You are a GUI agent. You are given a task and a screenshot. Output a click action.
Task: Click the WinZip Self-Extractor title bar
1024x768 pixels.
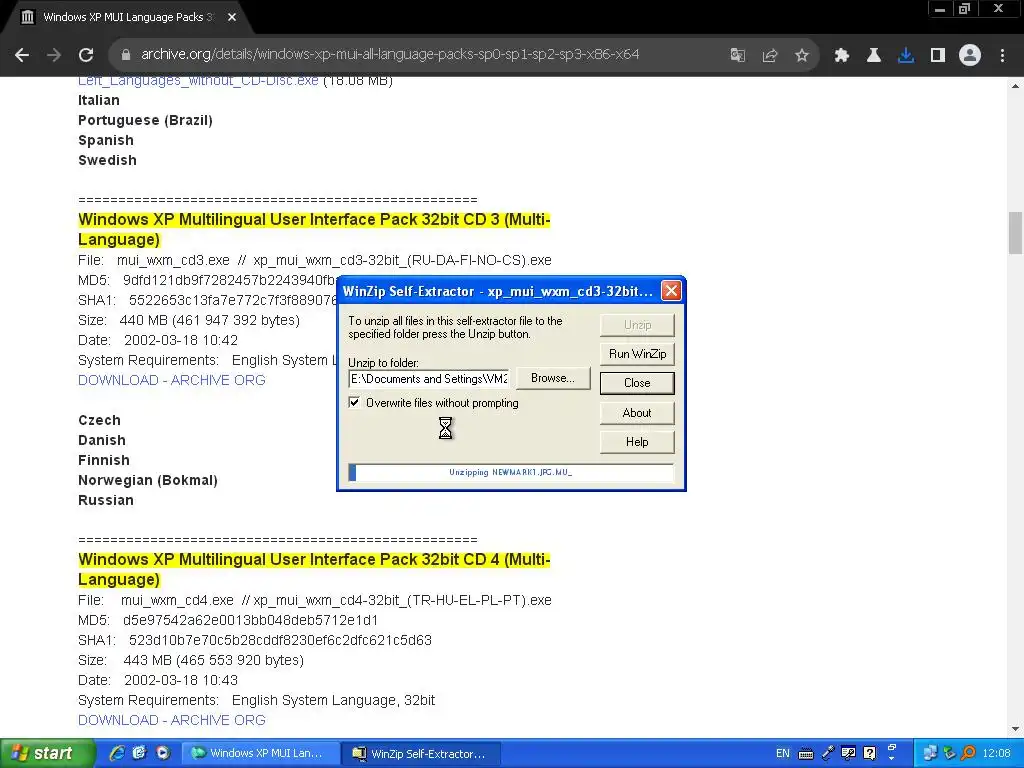(x=498, y=291)
